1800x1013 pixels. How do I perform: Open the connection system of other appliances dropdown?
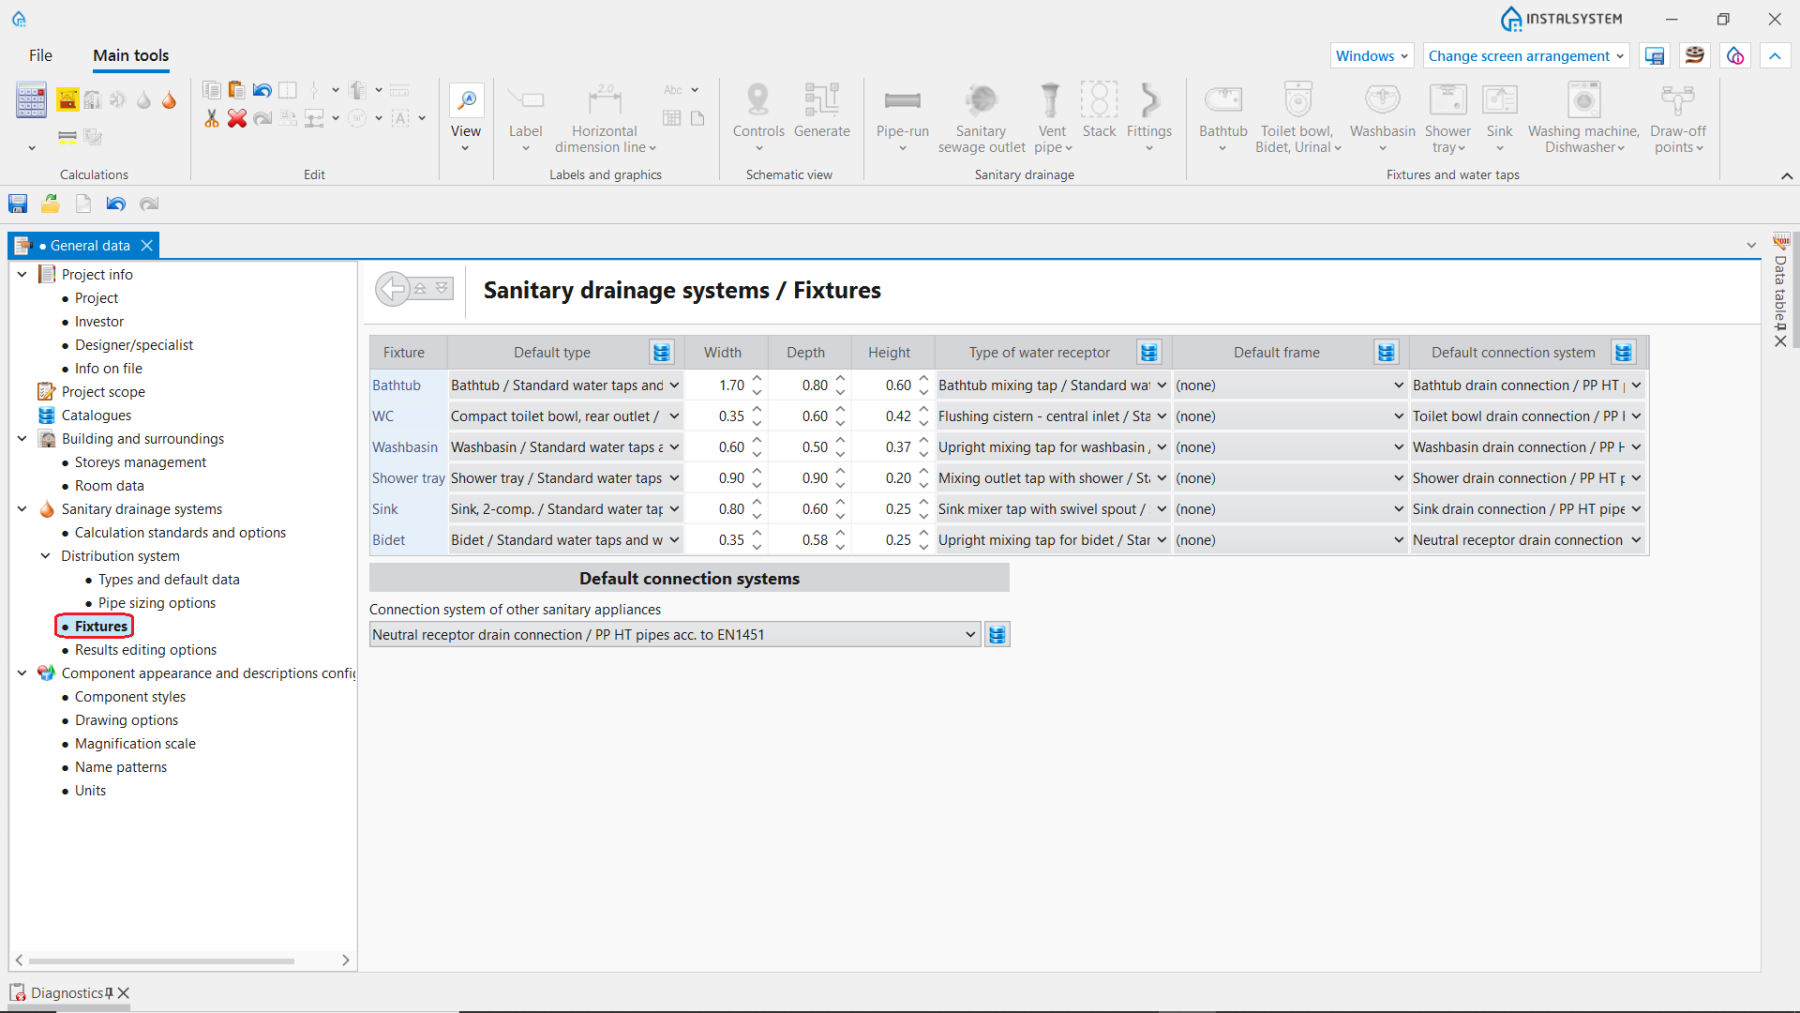tap(970, 635)
